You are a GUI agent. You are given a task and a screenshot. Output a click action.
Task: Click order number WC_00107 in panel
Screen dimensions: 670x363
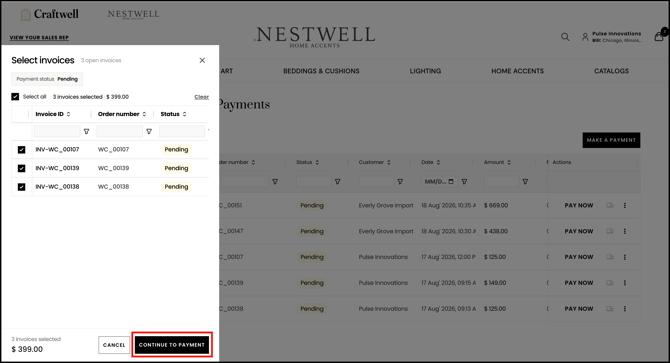pyautogui.click(x=113, y=149)
